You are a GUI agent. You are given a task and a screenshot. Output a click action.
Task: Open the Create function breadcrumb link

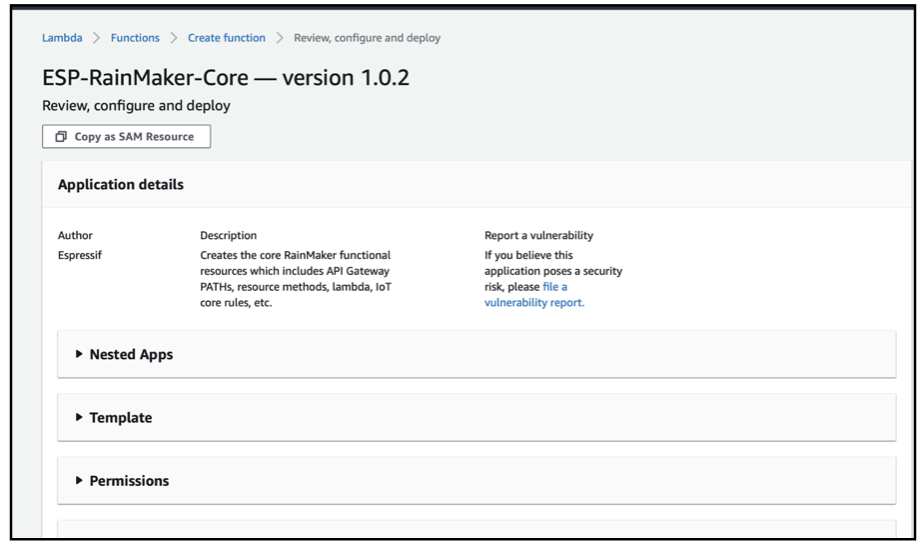tap(226, 38)
